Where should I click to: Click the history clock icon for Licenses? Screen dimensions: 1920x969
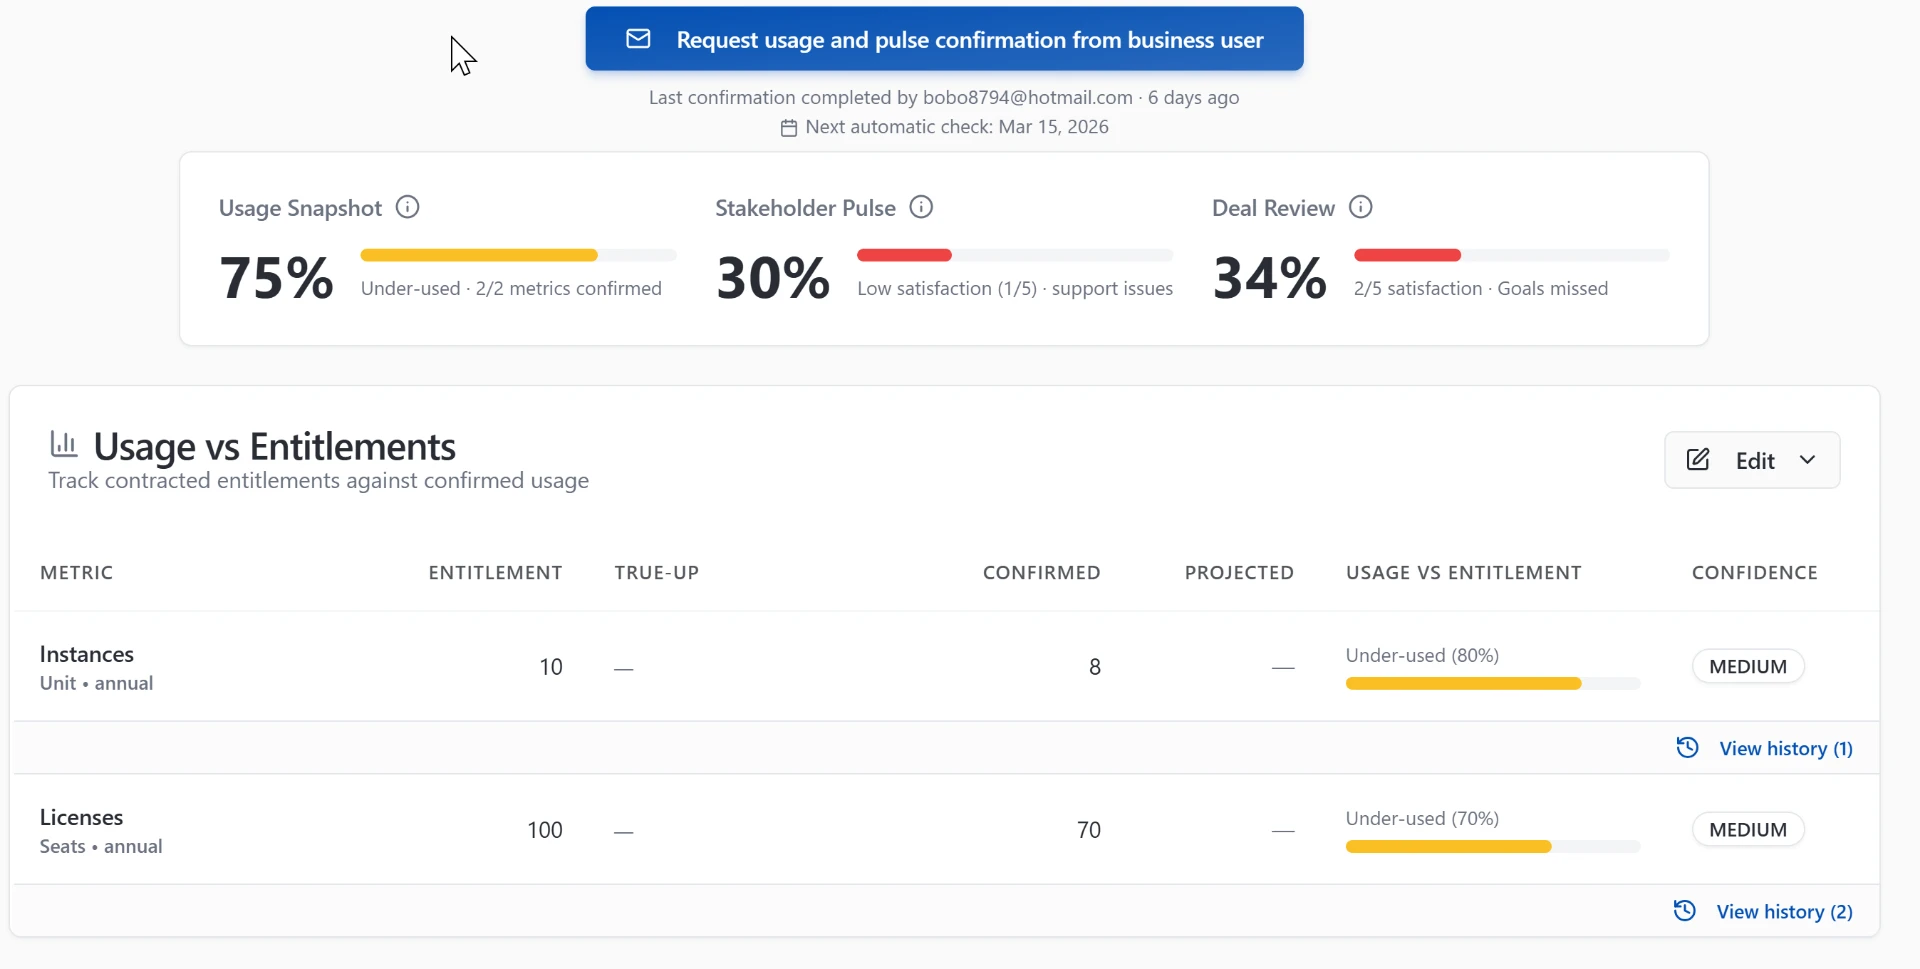(1685, 911)
